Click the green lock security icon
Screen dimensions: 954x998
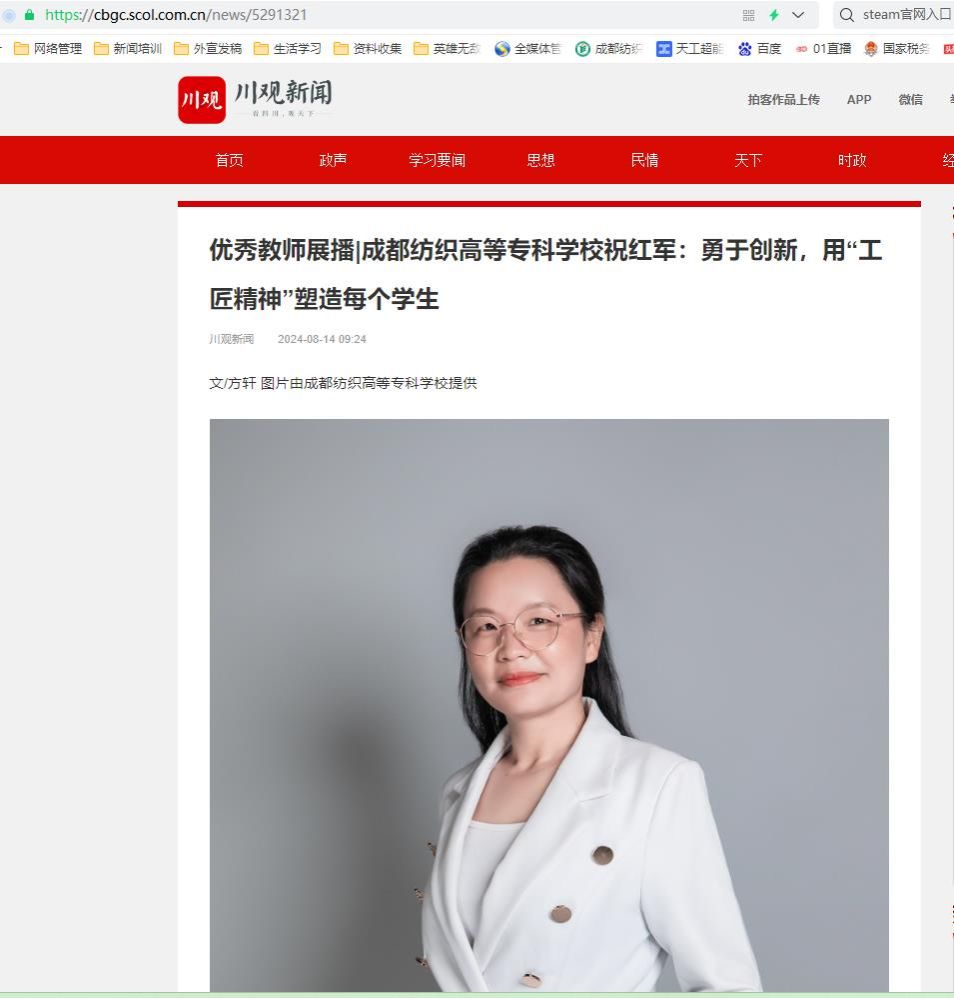tap(29, 15)
